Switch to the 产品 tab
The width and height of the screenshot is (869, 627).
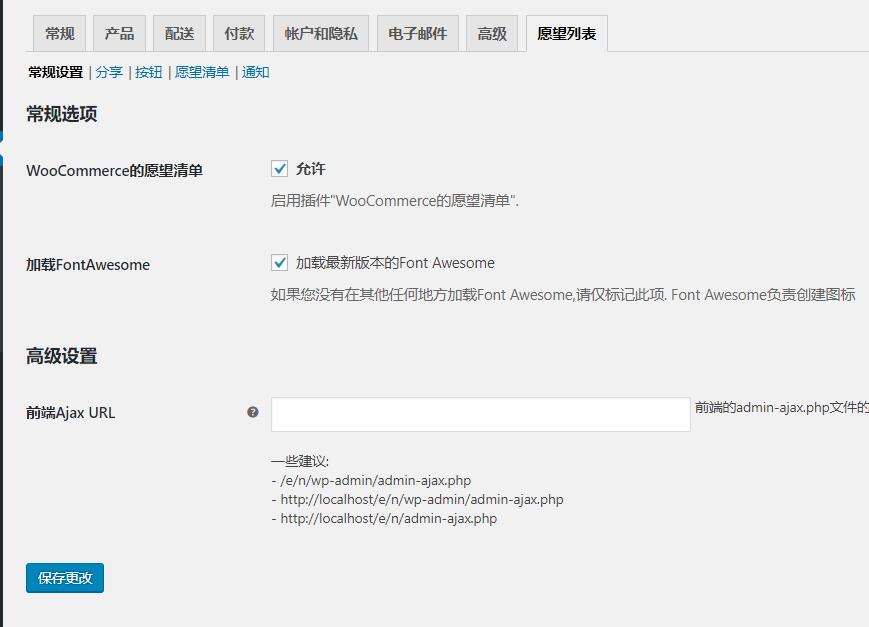point(119,34)
